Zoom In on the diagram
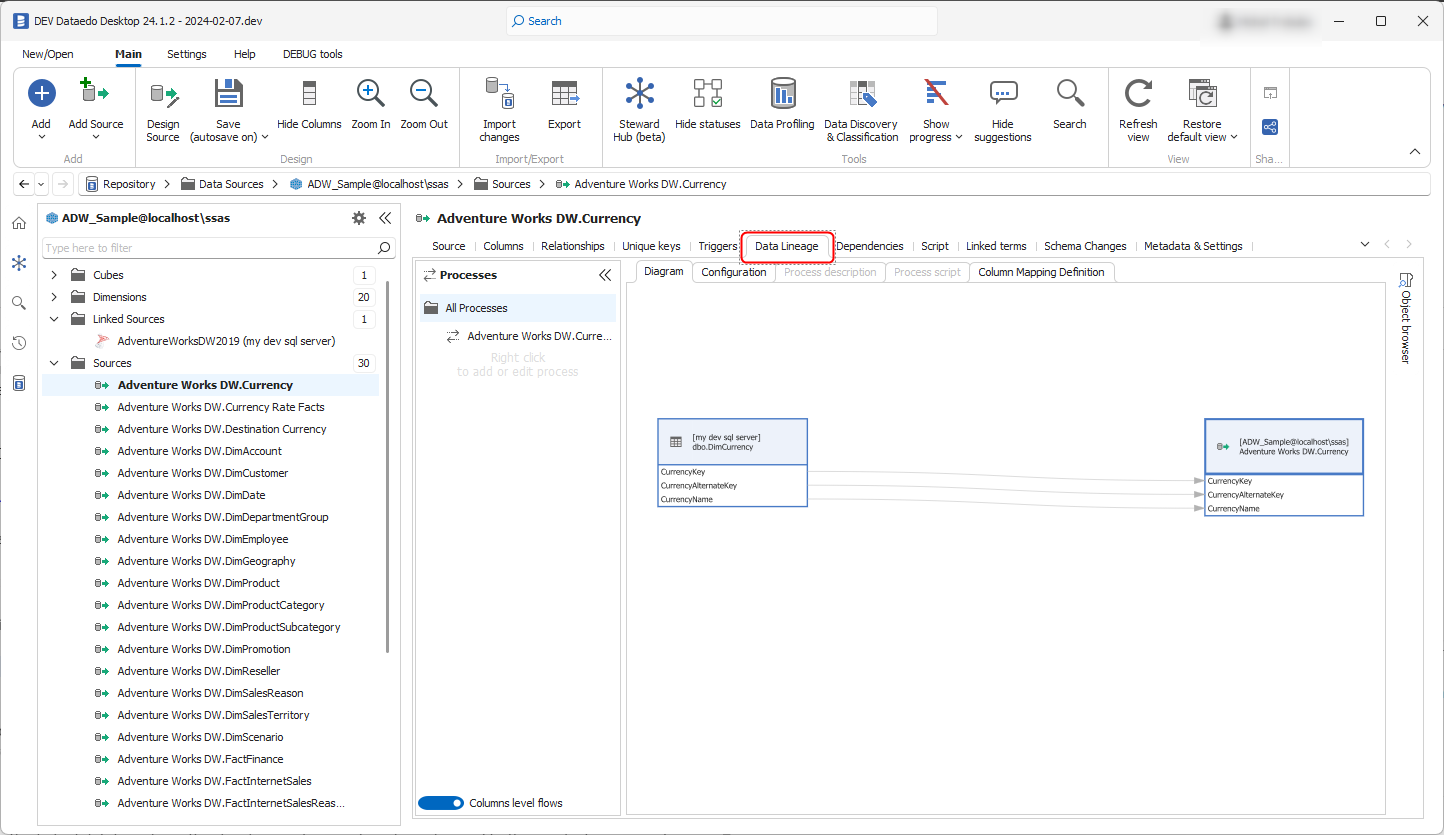The height and width of the screenshot is (835, 1444). (371, 105)
